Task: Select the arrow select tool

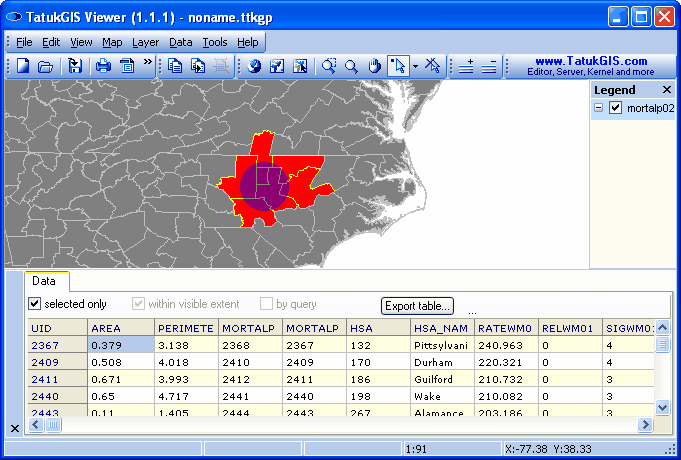Action: coord(398,66)
